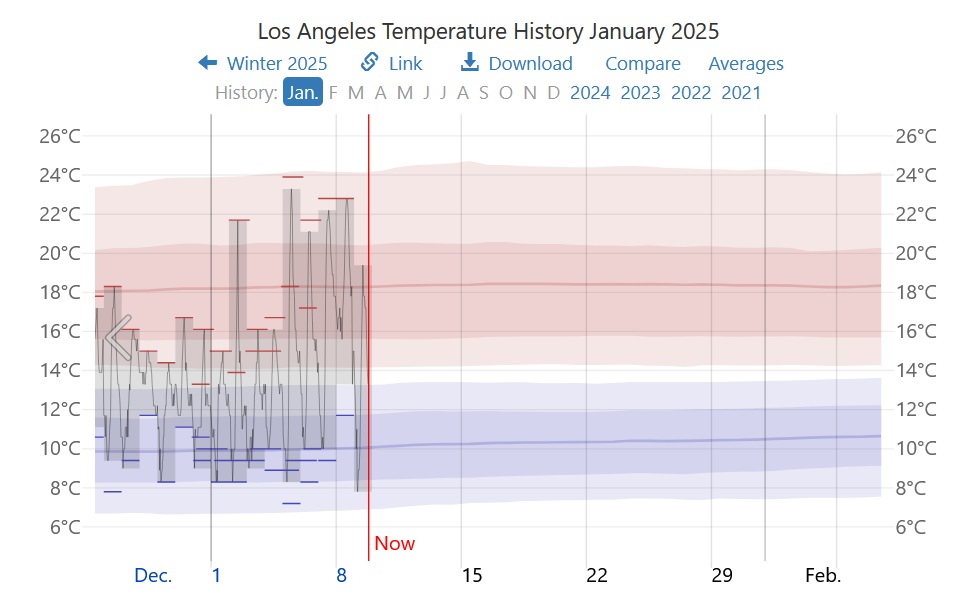Switch to the O (October) month tab
This screenshot has width=973, height=593.
(506, 93)
